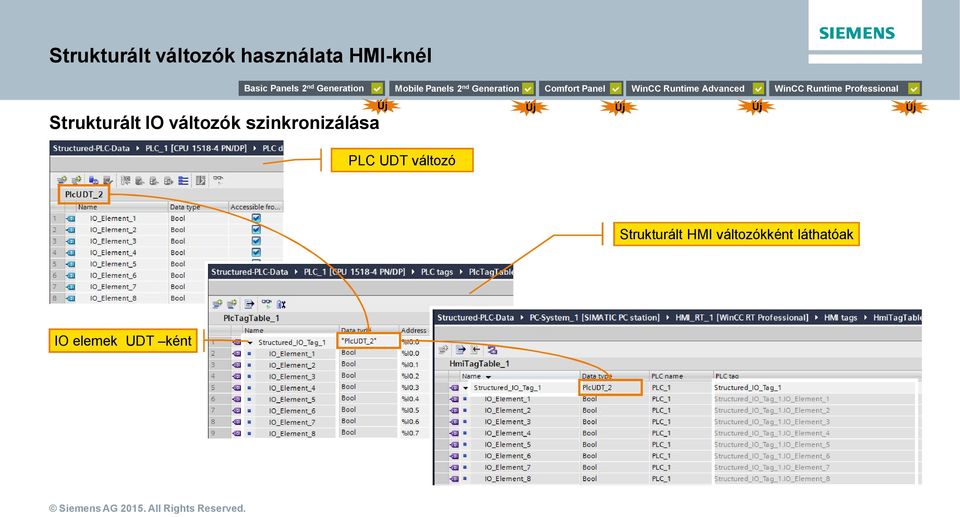The height and width of the screenshot is (517, 960).
Task: Collapse Structured_IO_Tag_1 in HmiTagTable_1
Action: point(466,388)
